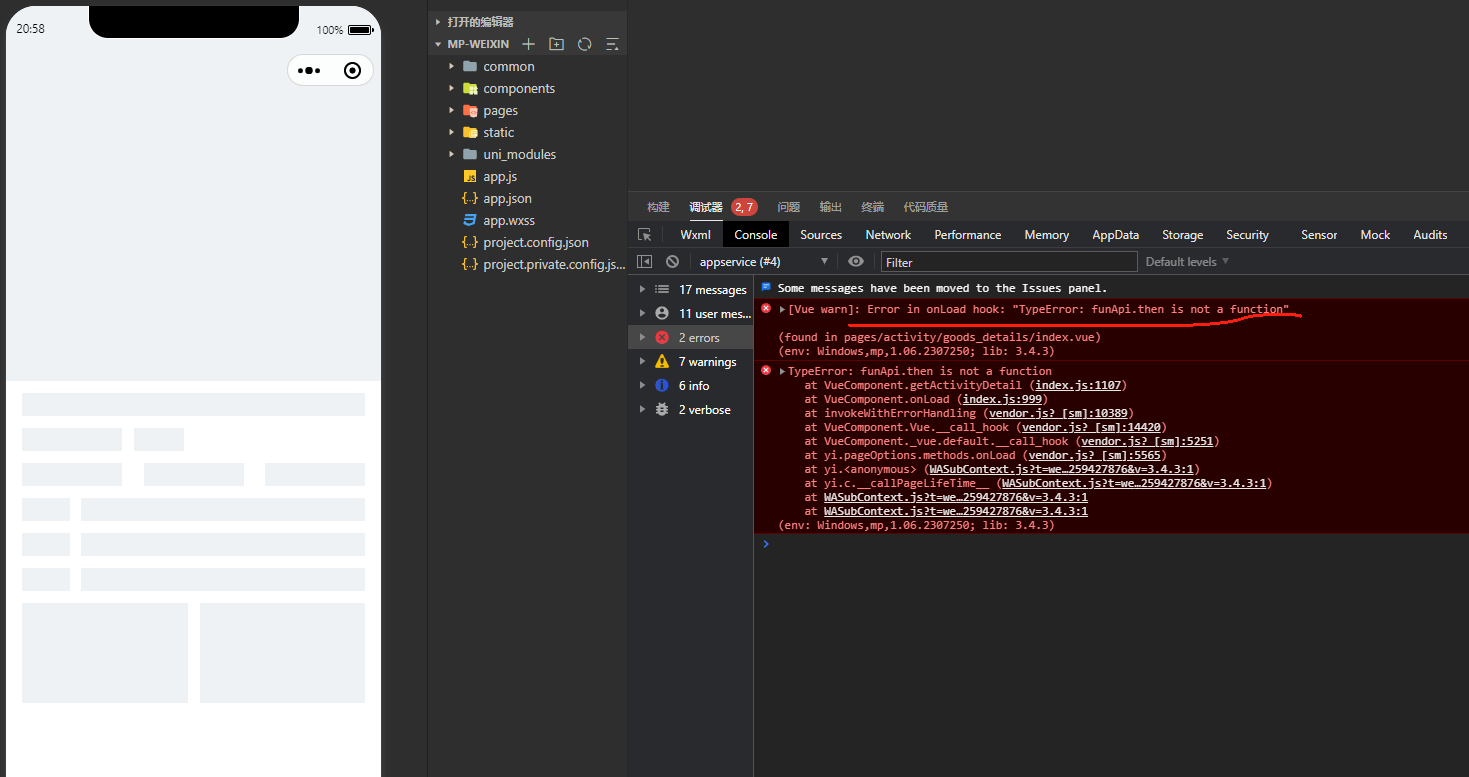Click the pages folder icon

tap(470, 110)
